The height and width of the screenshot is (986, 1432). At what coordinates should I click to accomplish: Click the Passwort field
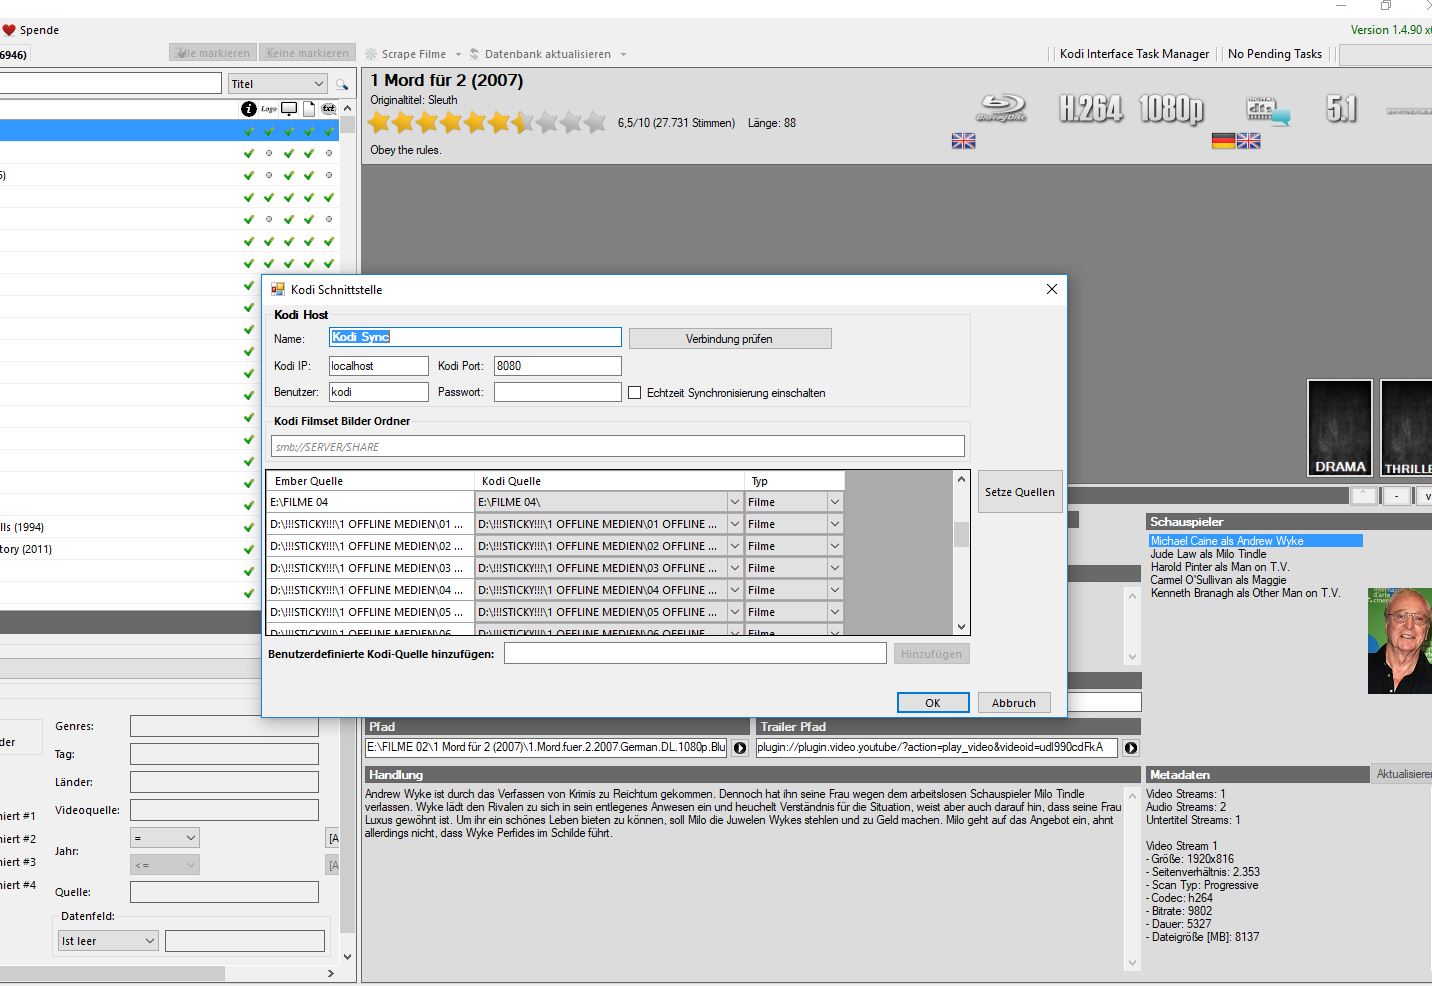tap(558, 392)
